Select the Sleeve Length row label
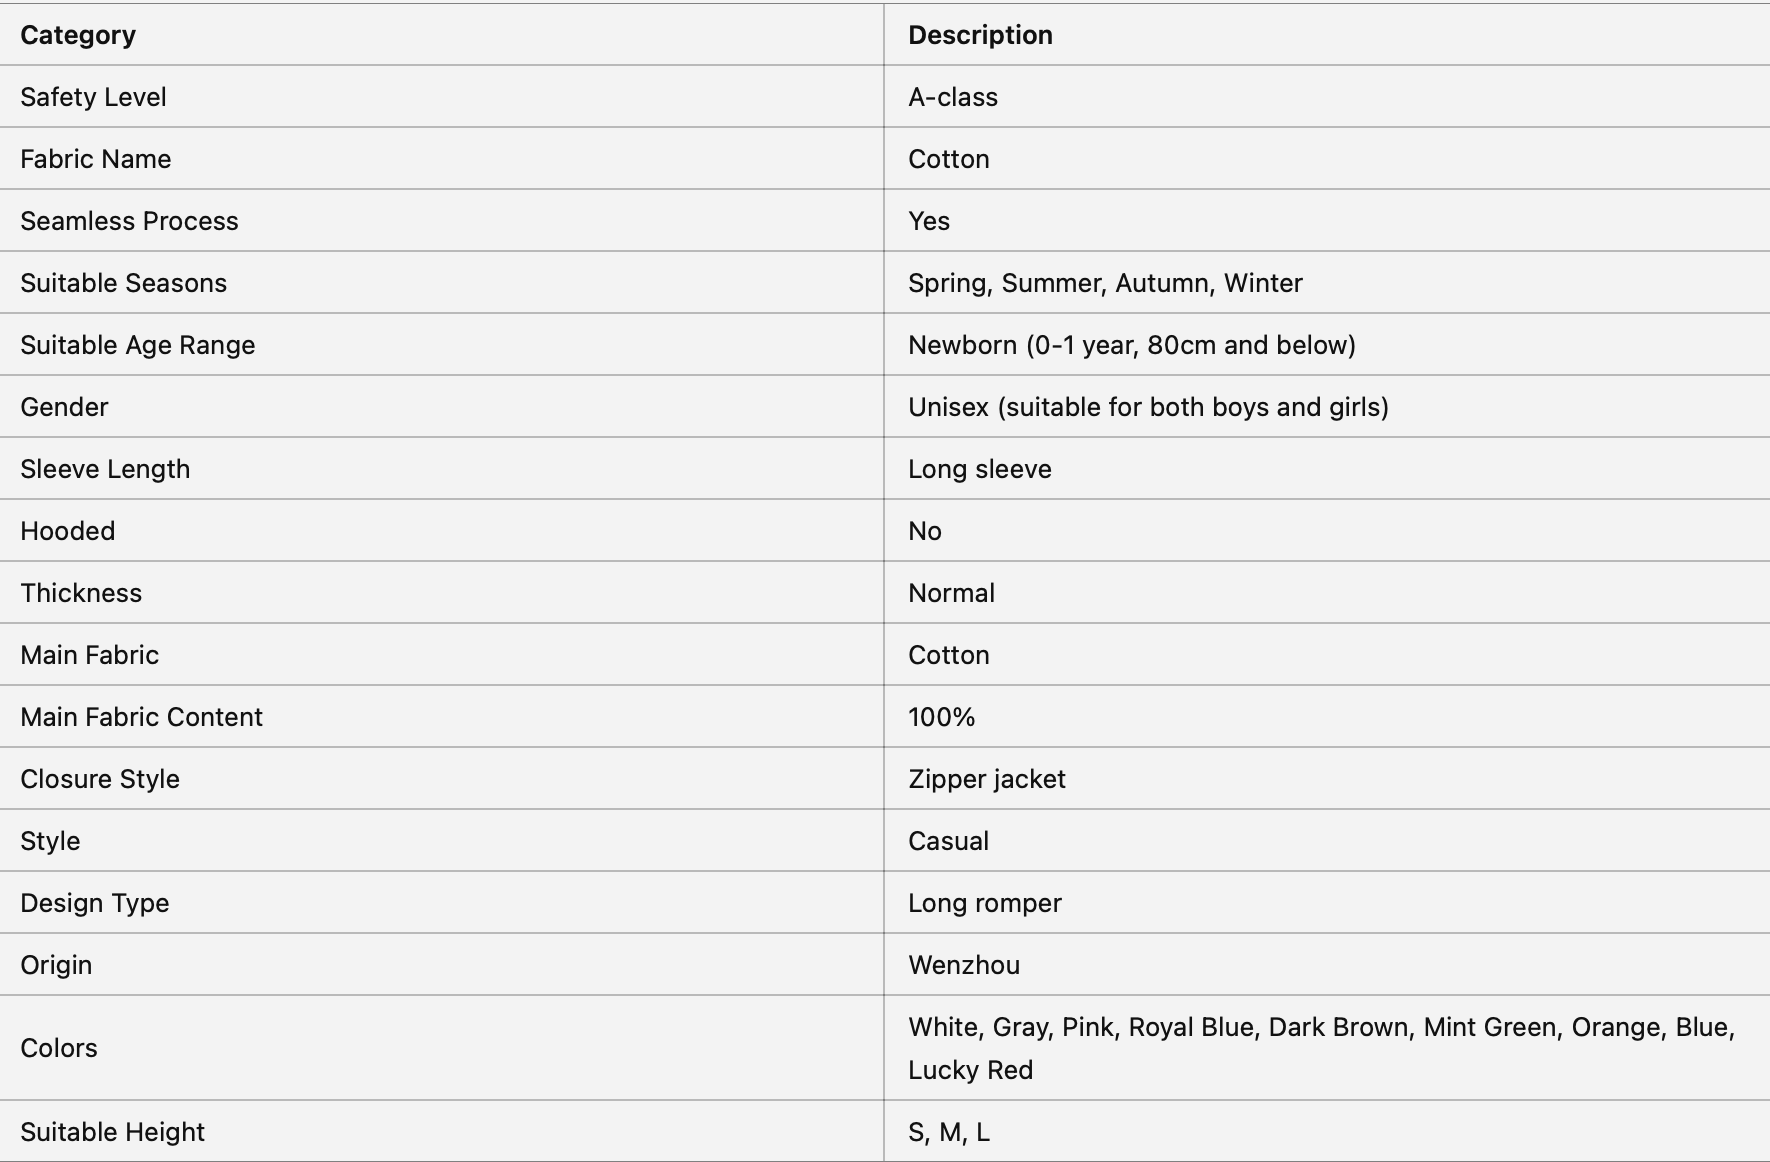 click(105, 469)
